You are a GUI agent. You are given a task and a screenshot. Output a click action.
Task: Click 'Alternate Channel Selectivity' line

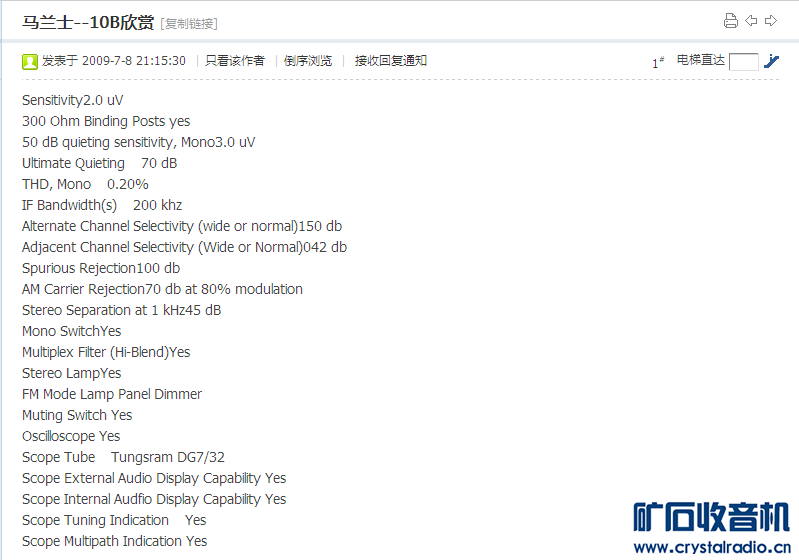(182, 226)
